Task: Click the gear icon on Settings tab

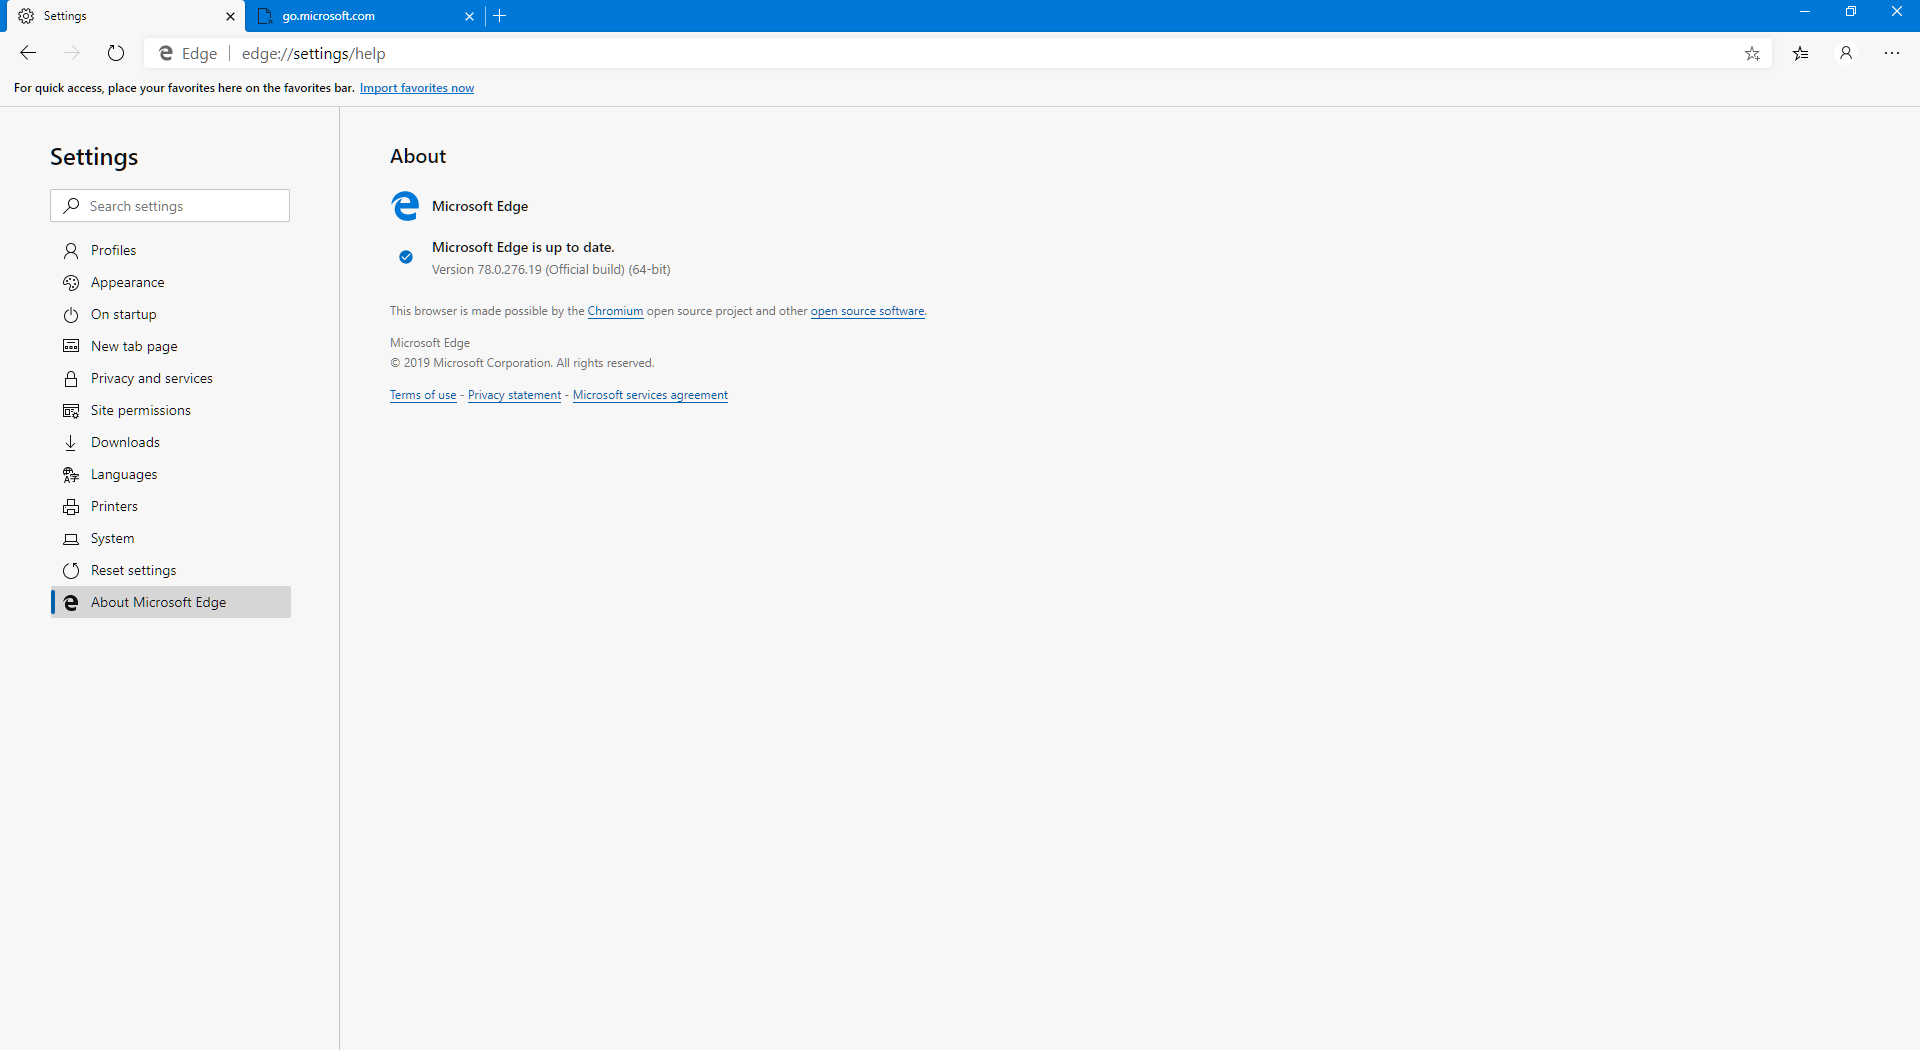Action: tap(26, 16)
